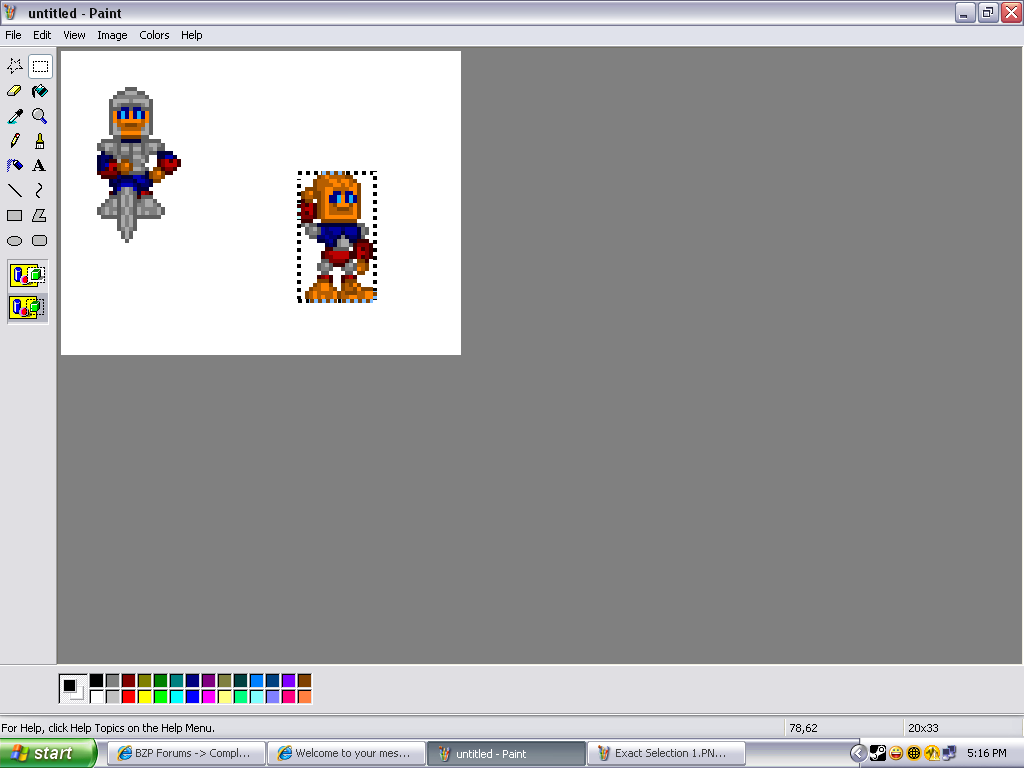1024x768 pixels.
Task: Enable transparent selection mode option
Action: click(27, 307)
